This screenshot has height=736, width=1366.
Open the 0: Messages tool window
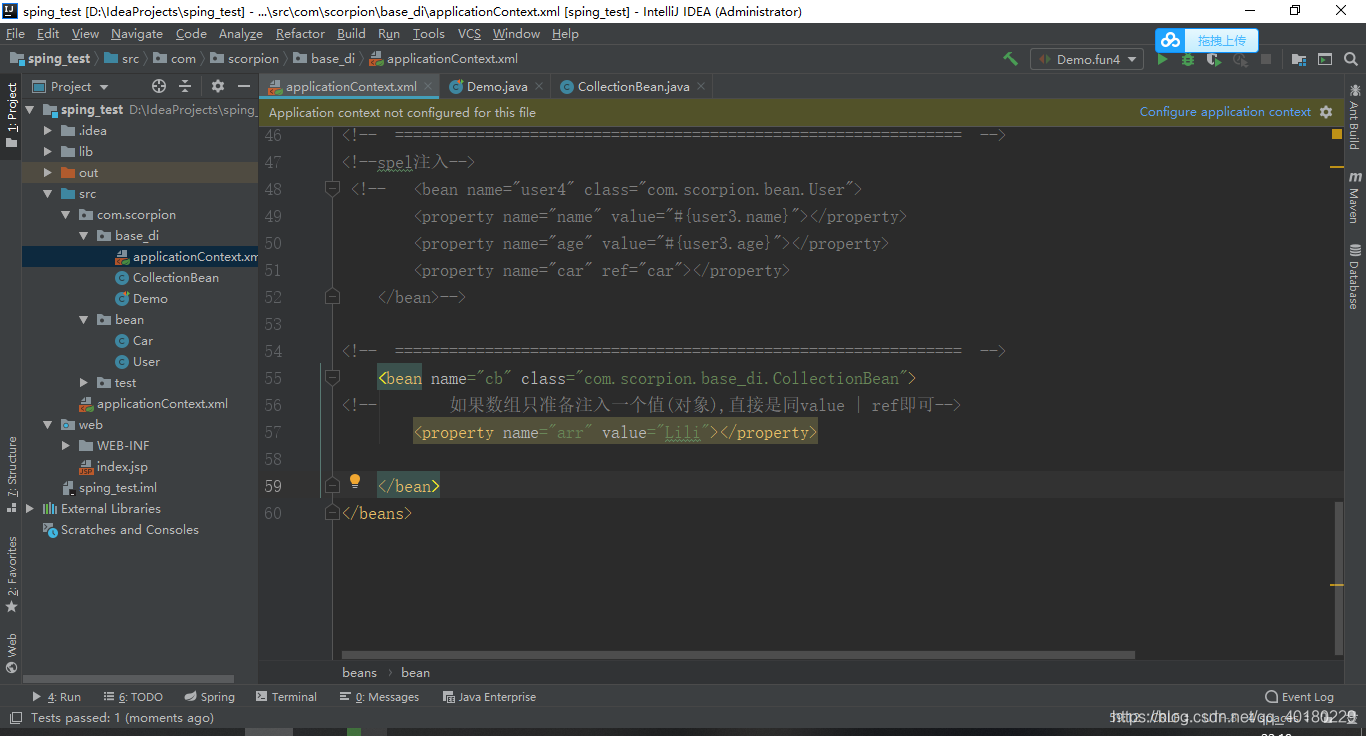379,697
